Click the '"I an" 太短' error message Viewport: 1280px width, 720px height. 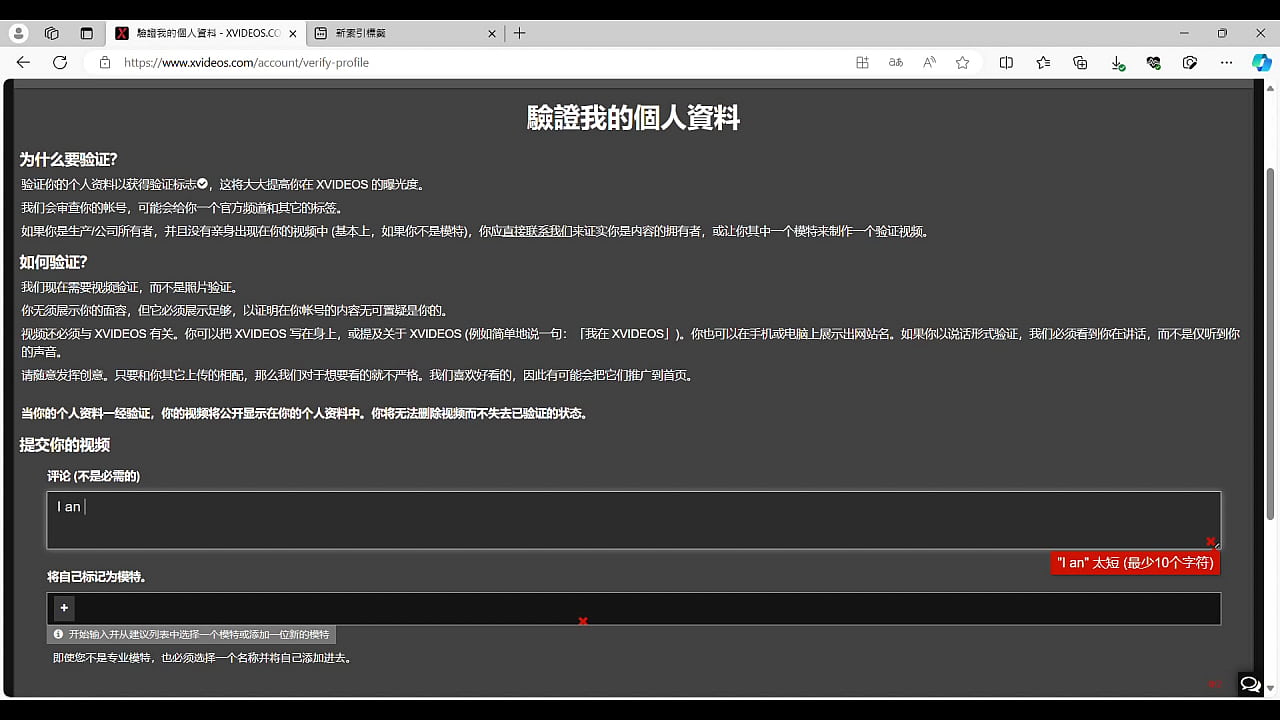[x=1135, y=563]
